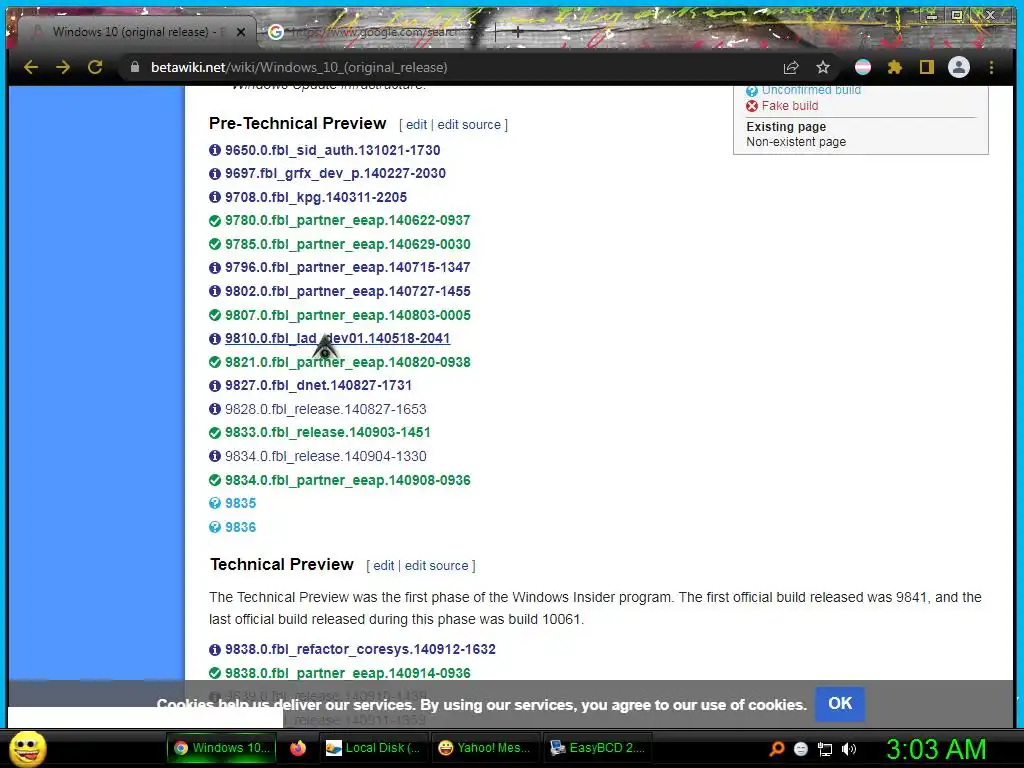Click edit link beside Pre-Technical Preview
Image resolution: width=1024 pixels, height=768 pixels.
416,124
